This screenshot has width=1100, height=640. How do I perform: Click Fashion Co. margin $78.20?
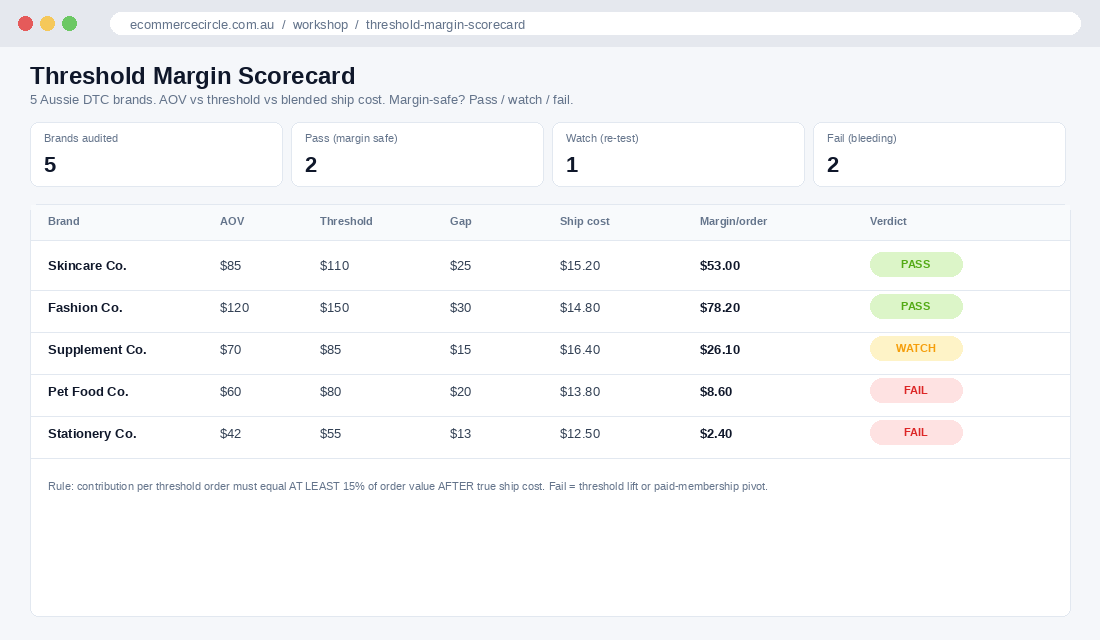(x=720, y=307)
